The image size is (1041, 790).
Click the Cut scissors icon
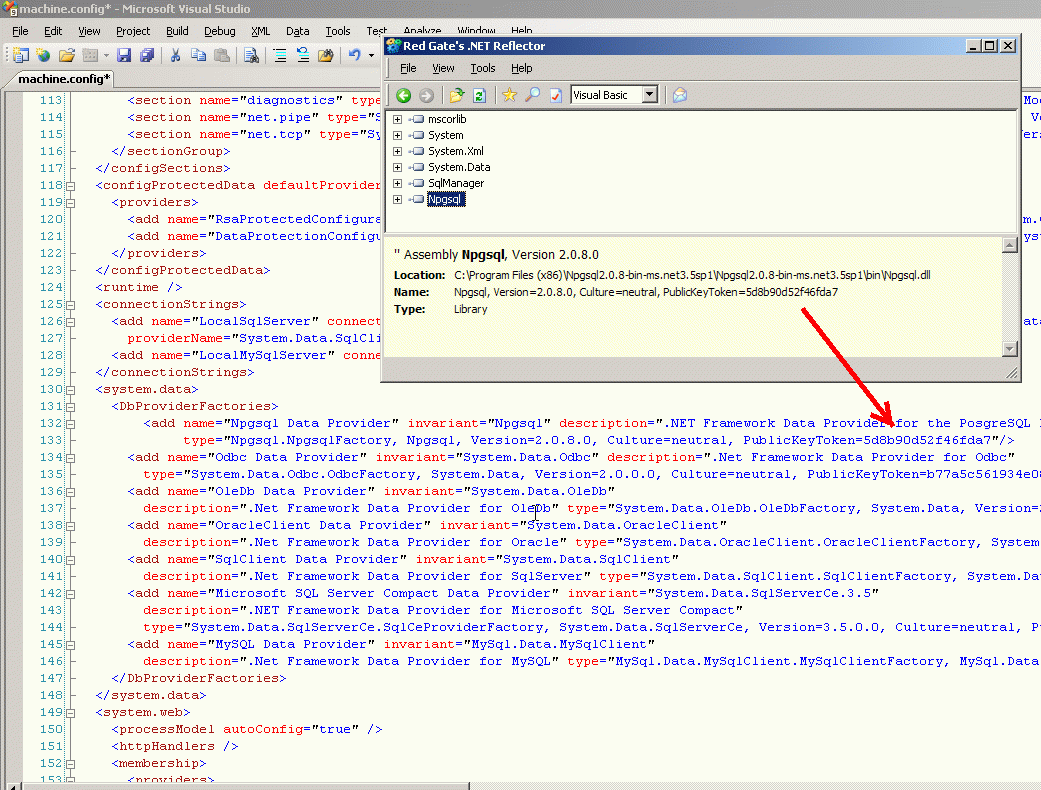(175, 55)
